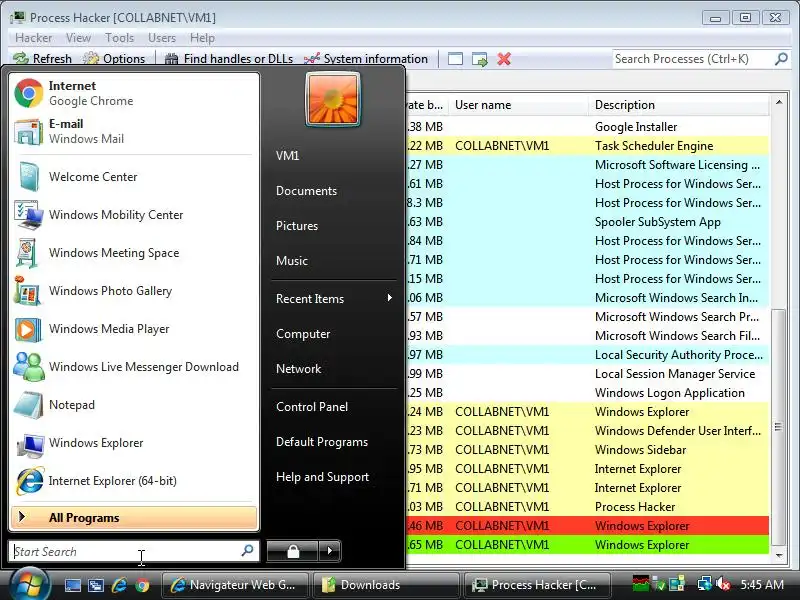Open System information

[365, 59]
